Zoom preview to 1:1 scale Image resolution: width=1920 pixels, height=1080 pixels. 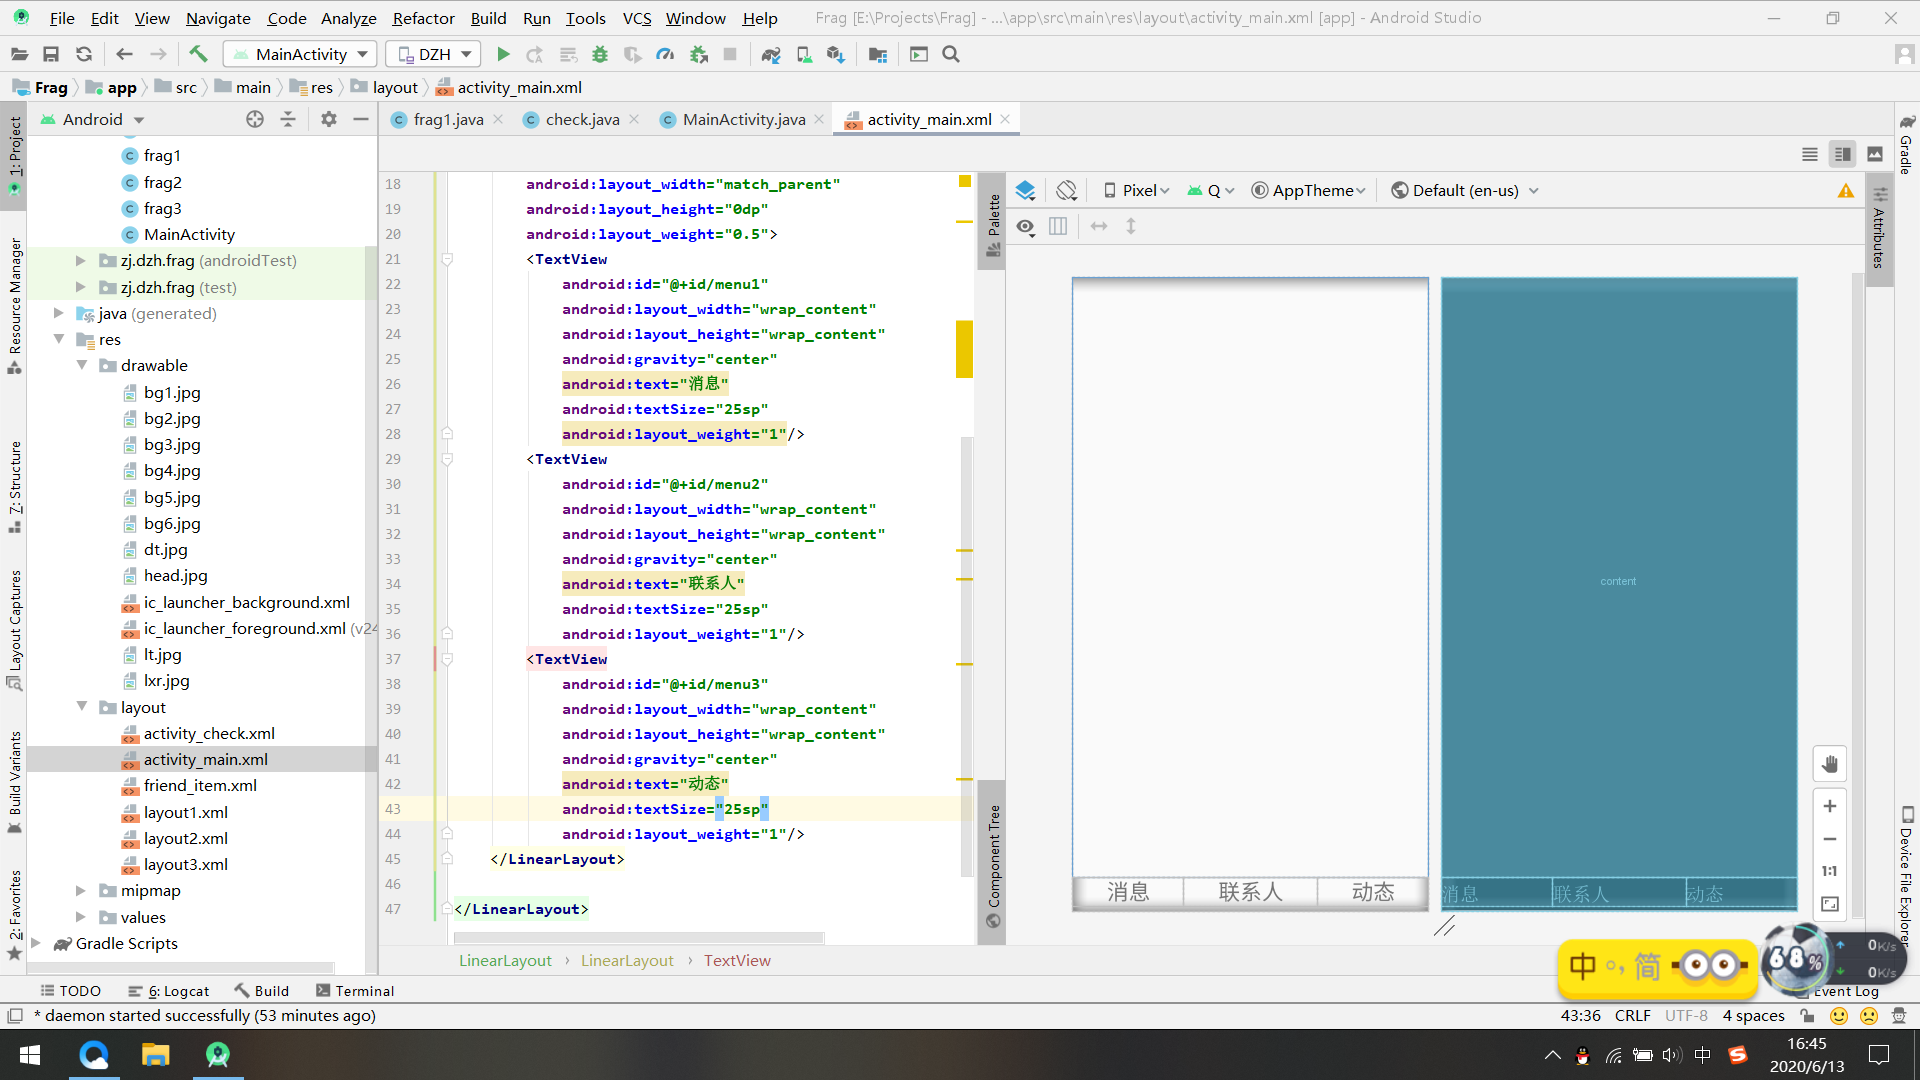tap(1830, 870)
